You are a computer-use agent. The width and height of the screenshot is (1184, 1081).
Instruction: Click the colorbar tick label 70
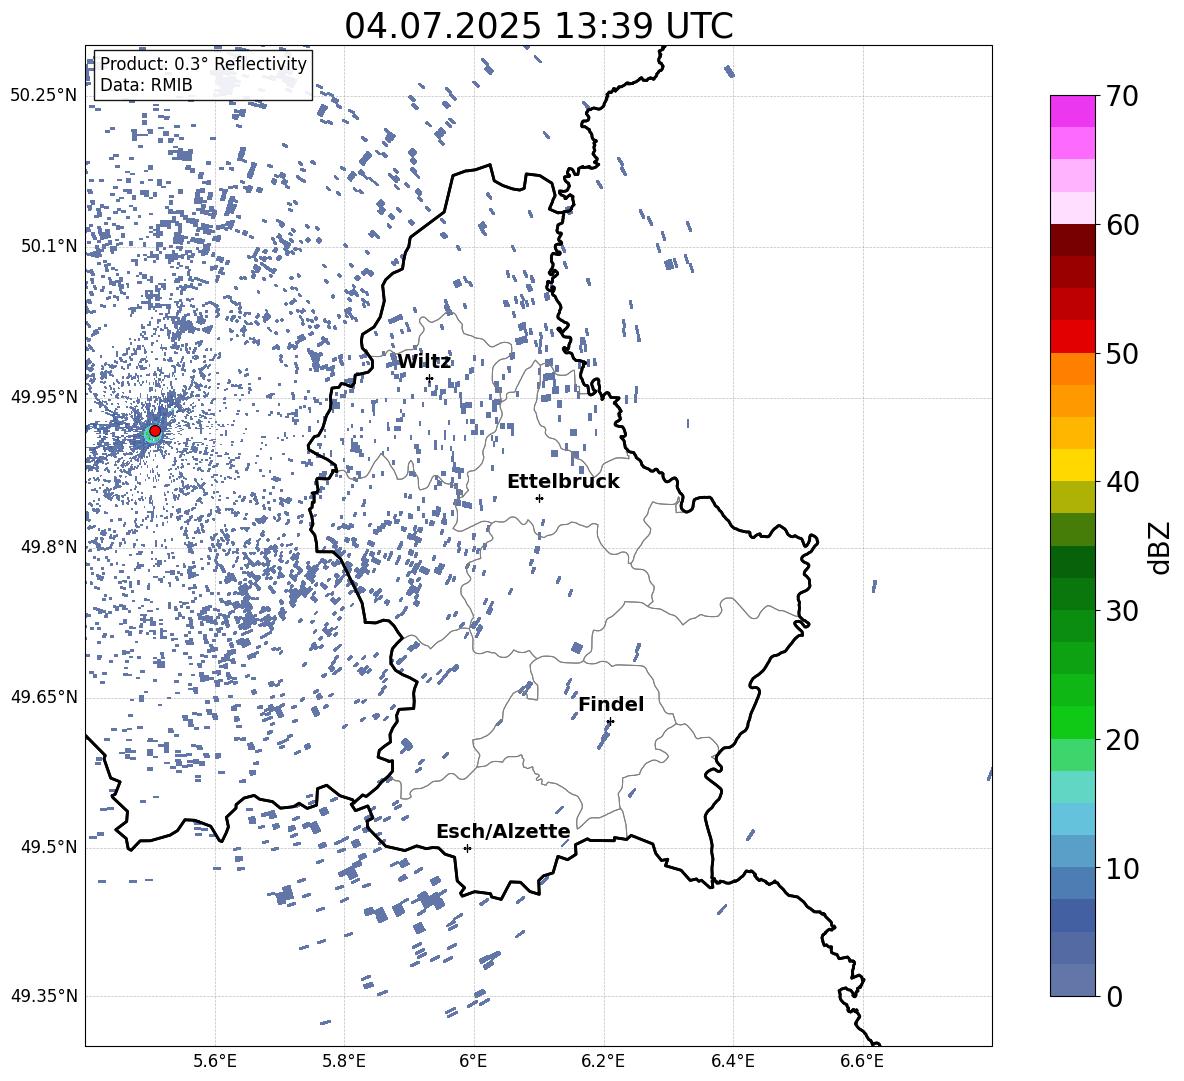(1121, 97)
